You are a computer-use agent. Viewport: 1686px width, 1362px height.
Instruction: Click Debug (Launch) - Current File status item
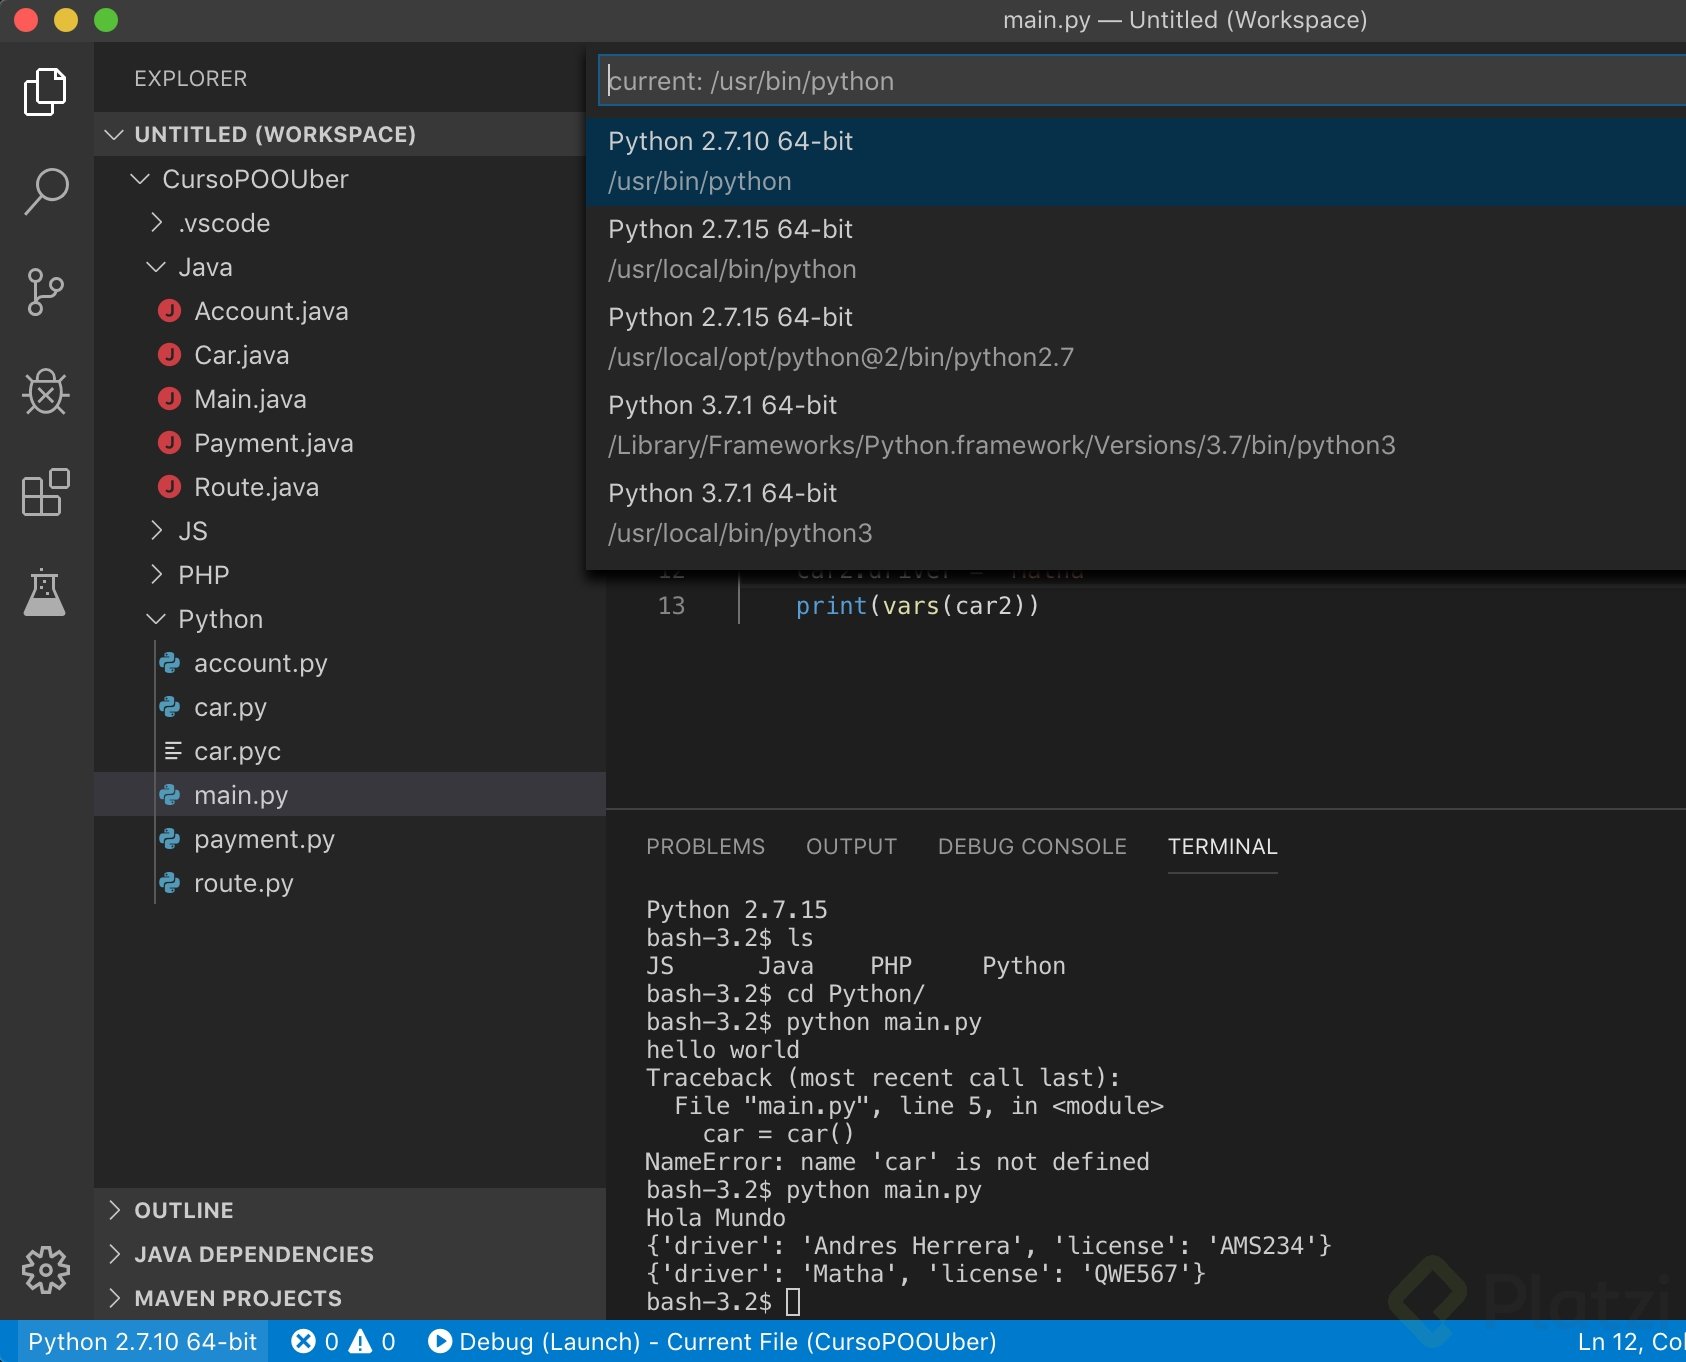712,1341
